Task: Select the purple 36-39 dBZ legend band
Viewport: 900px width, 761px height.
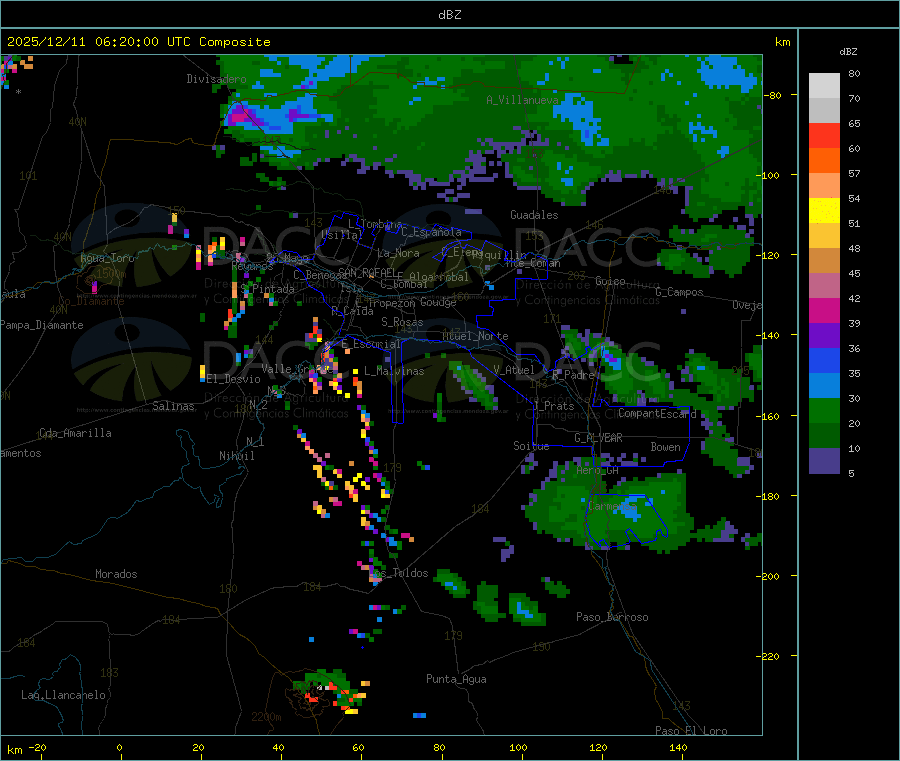Action: click(824, 336)
